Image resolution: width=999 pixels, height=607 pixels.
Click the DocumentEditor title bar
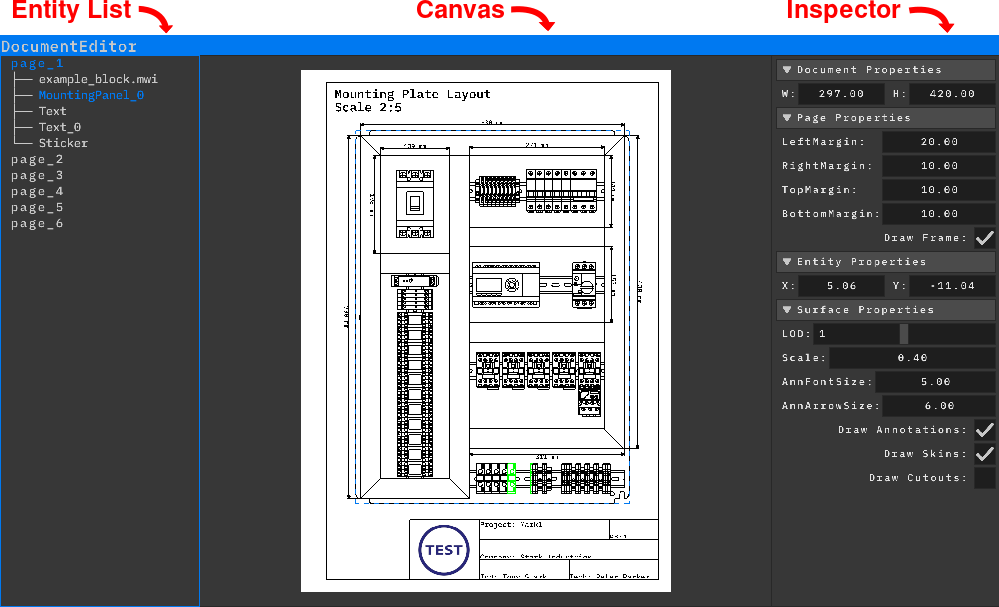click(500, 46)
